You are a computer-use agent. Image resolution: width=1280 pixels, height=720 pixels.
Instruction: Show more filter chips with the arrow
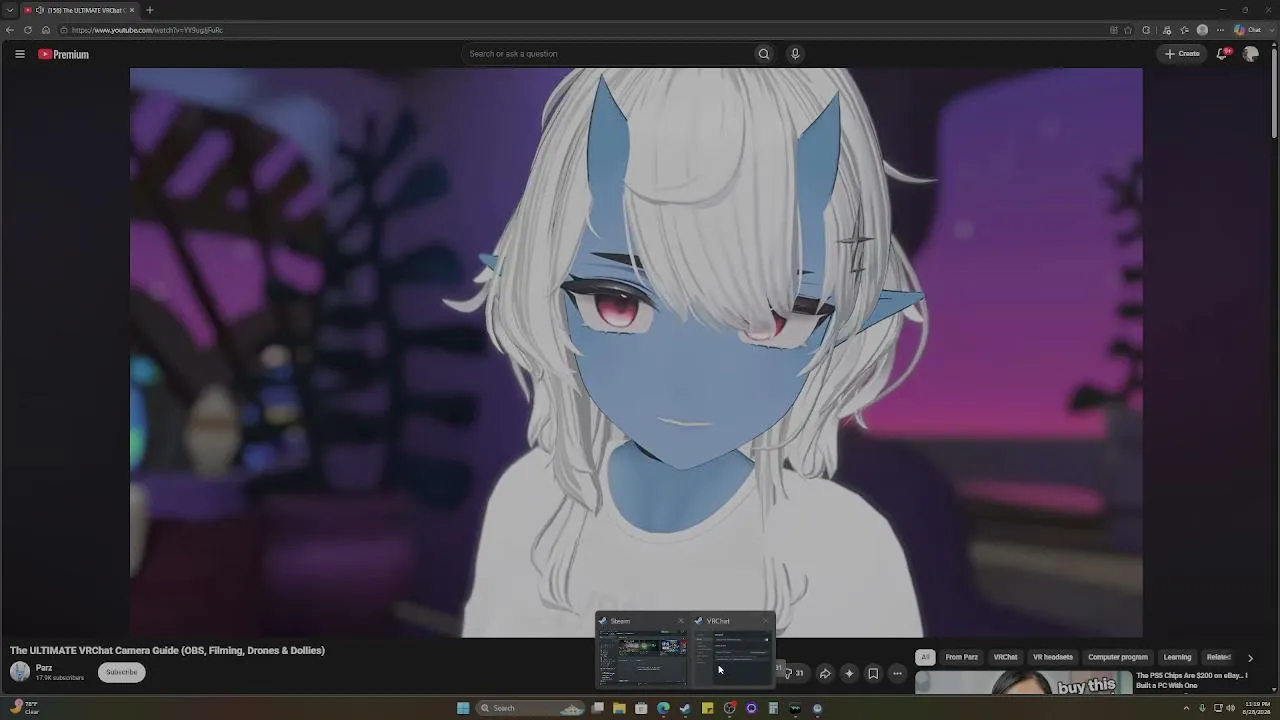coord(1250,658)
